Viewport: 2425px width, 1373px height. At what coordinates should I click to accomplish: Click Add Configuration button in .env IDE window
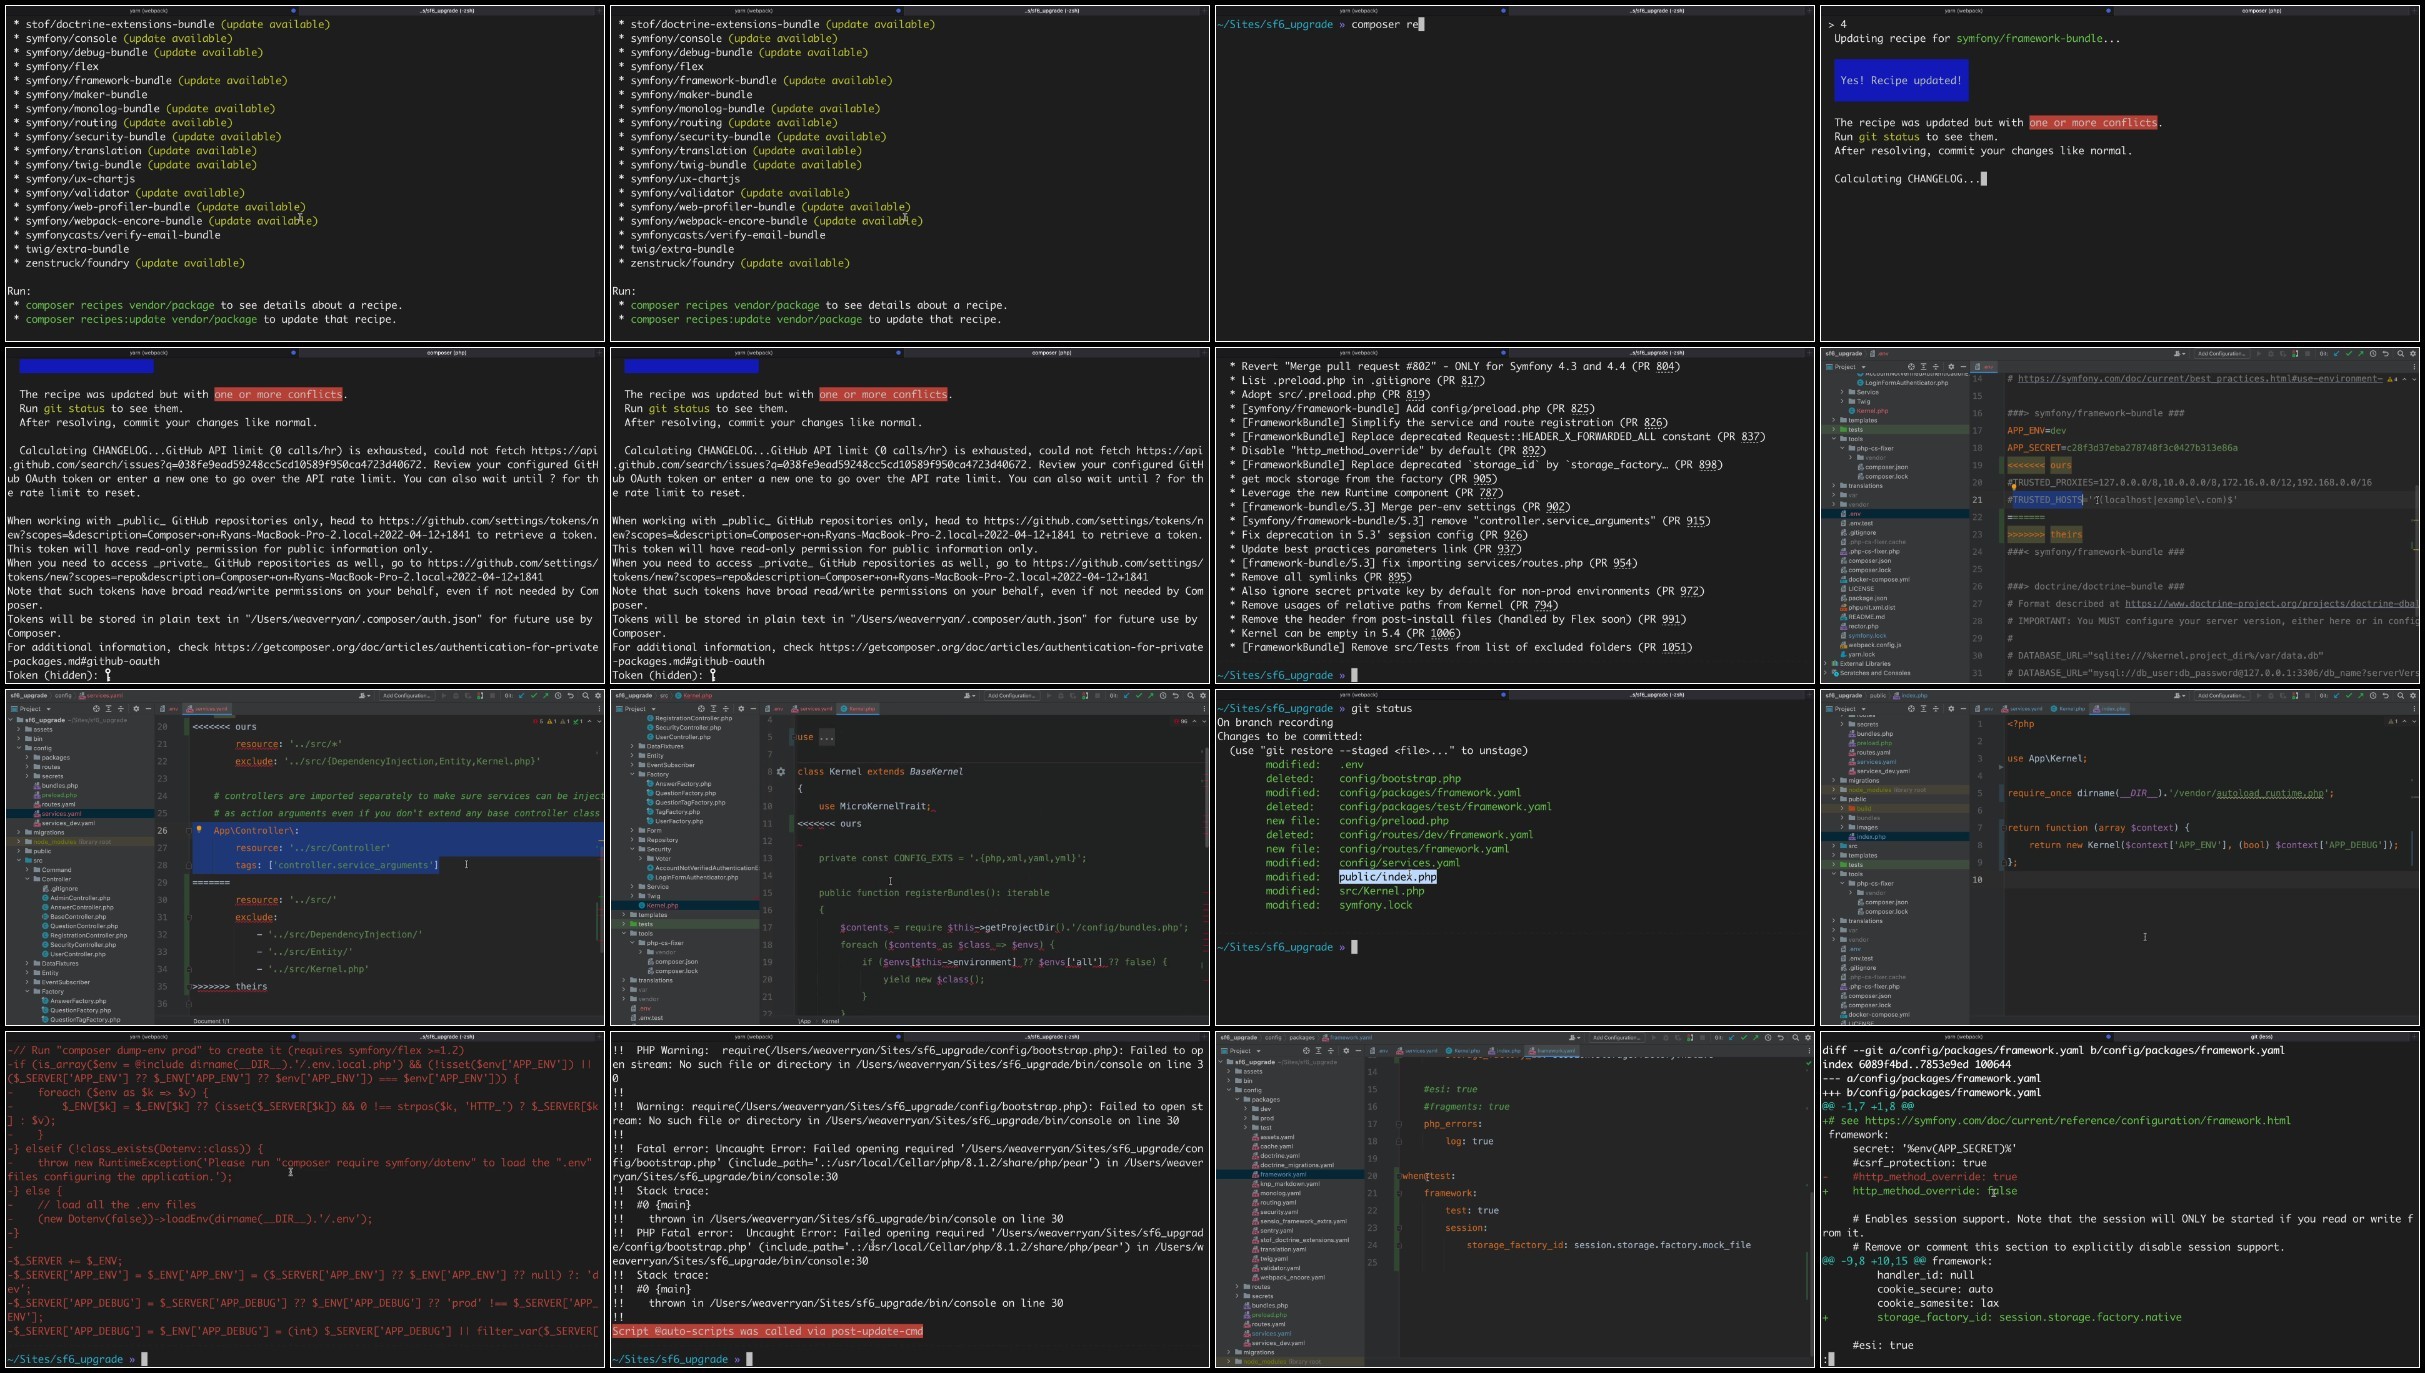(2222, 354)
